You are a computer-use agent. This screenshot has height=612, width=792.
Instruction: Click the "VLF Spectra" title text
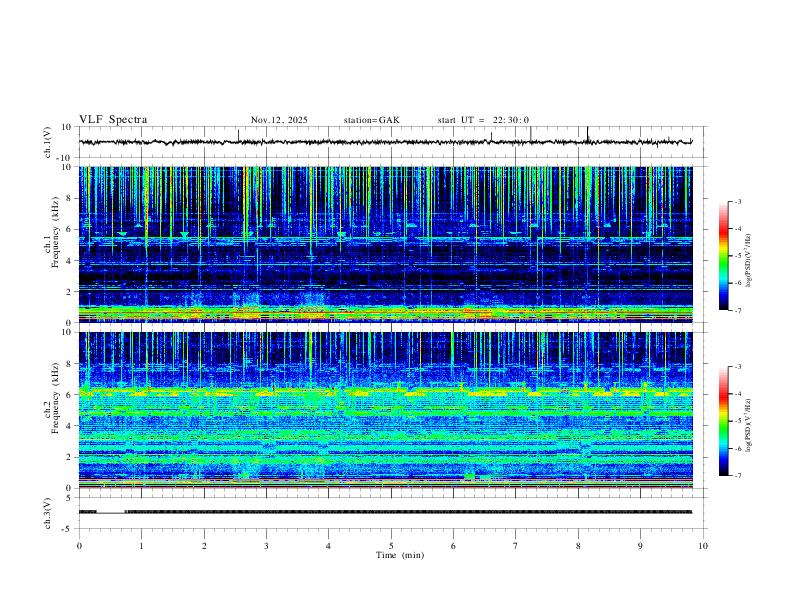click(113, 120)
